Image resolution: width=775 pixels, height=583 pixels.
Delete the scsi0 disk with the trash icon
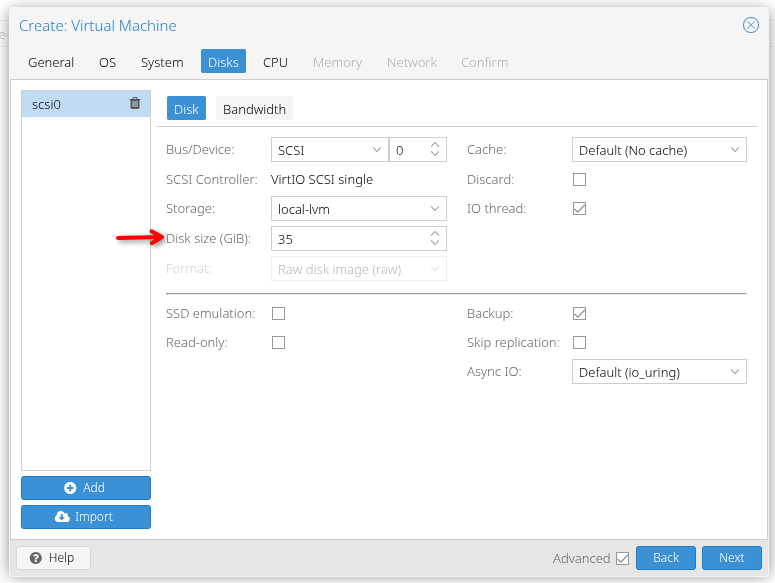pyautogui.click(x=135, y=103)
